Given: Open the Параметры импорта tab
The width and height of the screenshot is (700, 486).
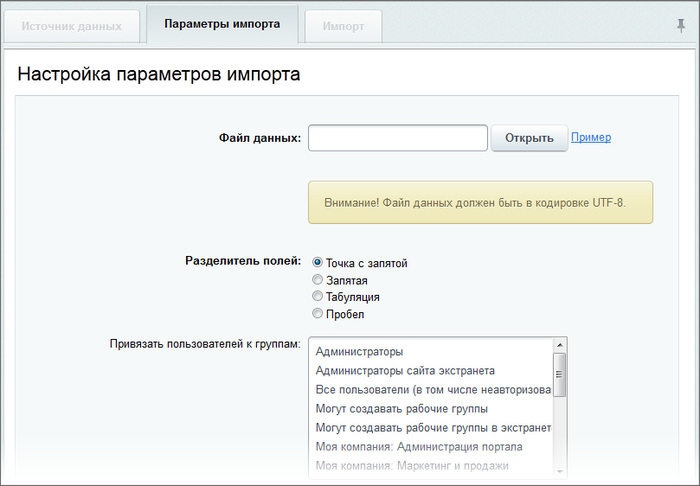Looking at the screenshot, I should click(222, 24).
